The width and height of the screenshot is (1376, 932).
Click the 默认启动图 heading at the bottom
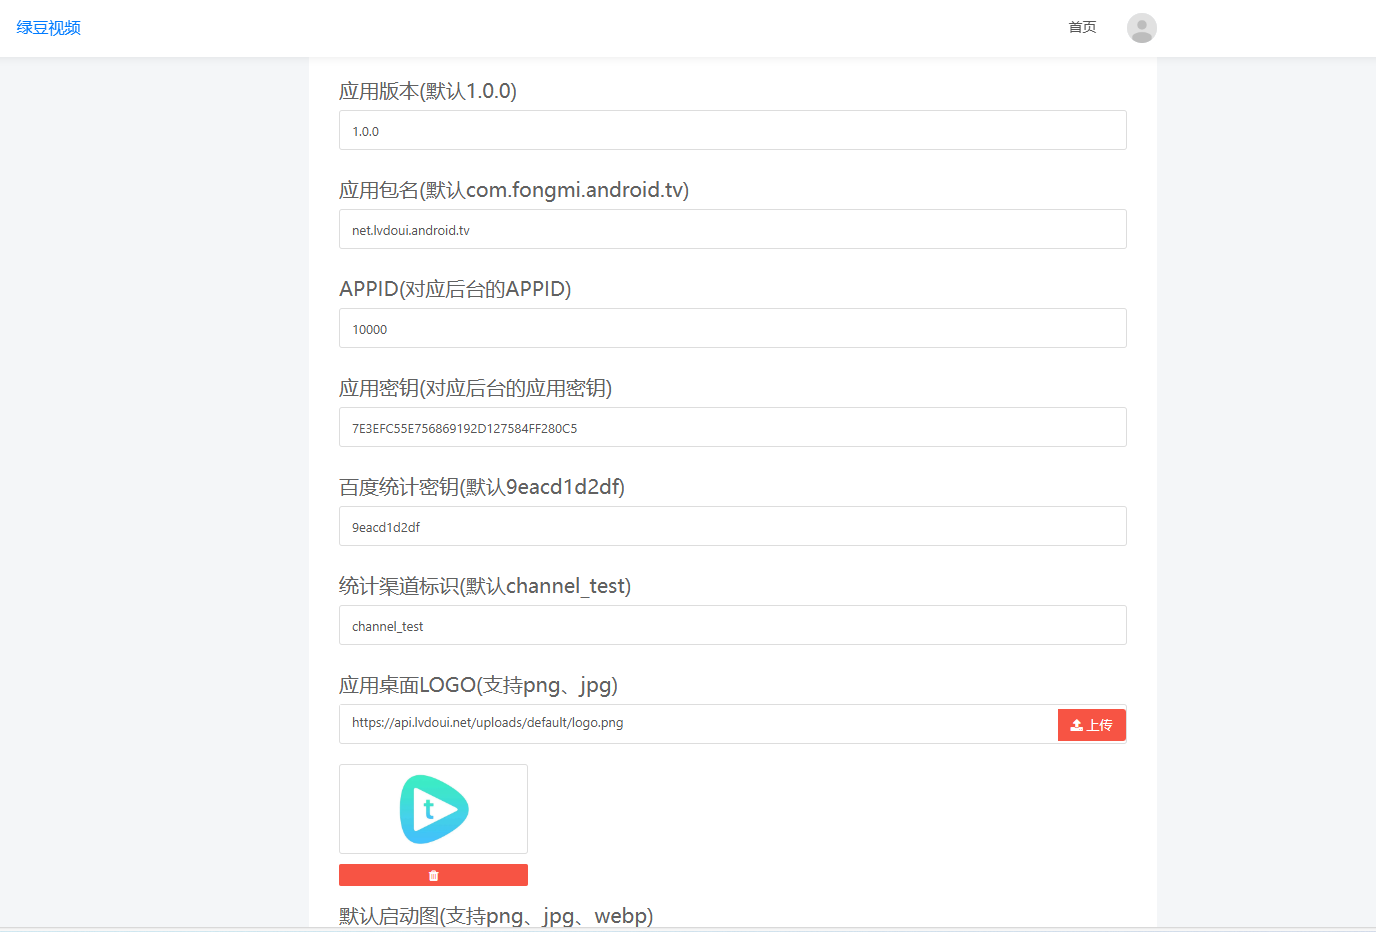click(496, 915)
